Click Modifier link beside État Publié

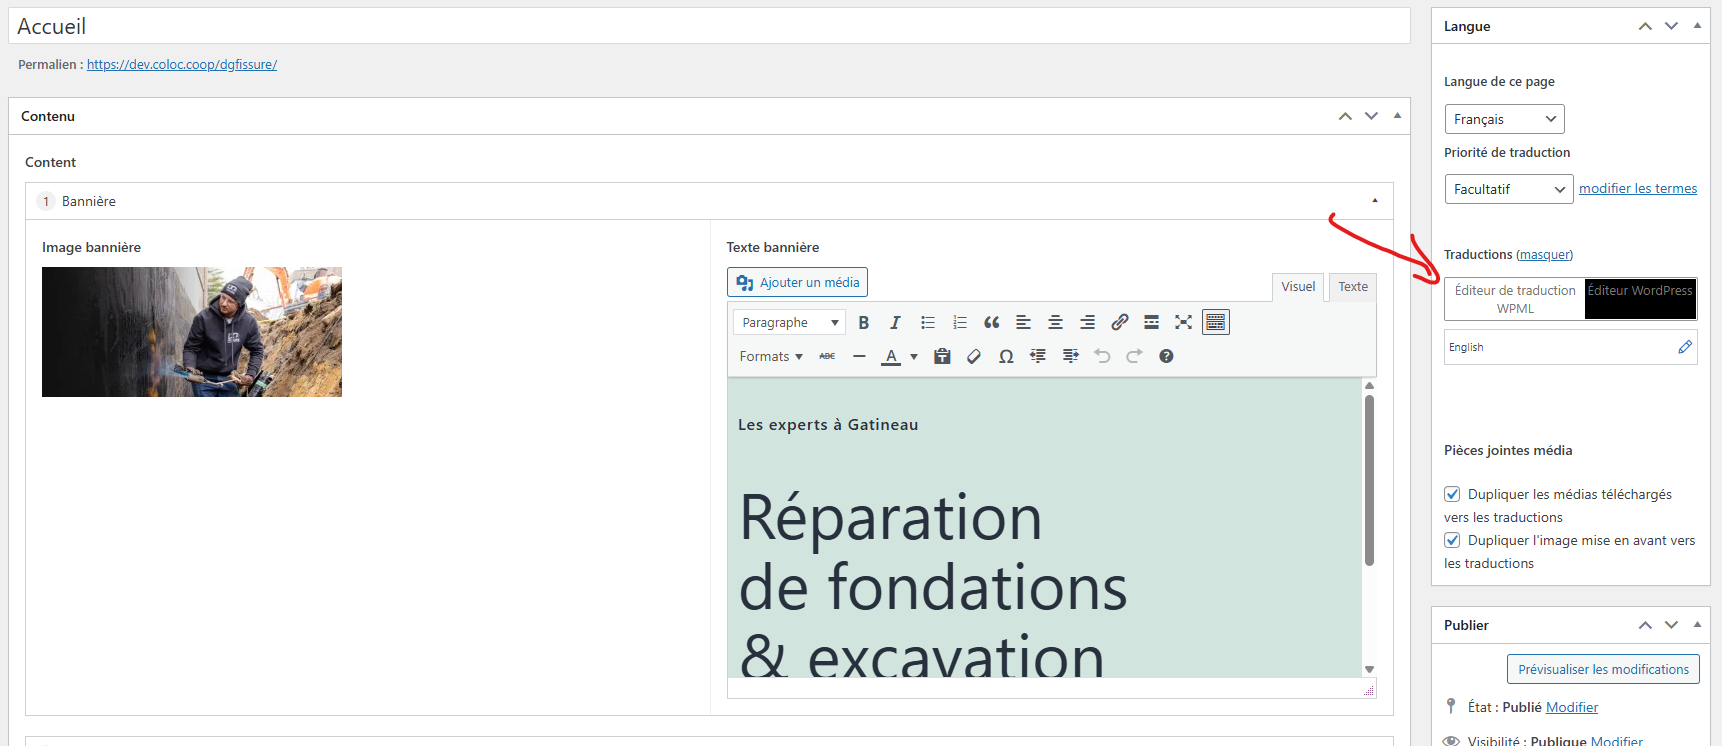[x=1572, y=707]
